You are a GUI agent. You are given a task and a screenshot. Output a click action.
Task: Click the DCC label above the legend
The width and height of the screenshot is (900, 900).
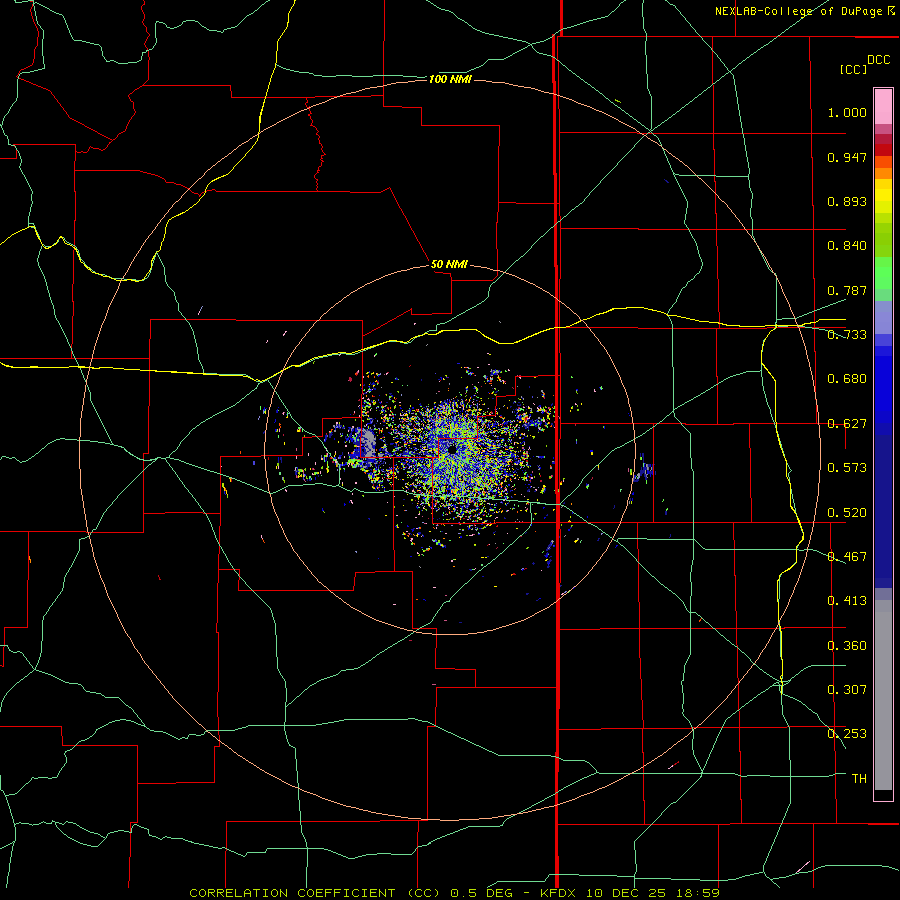click(879, 60)
